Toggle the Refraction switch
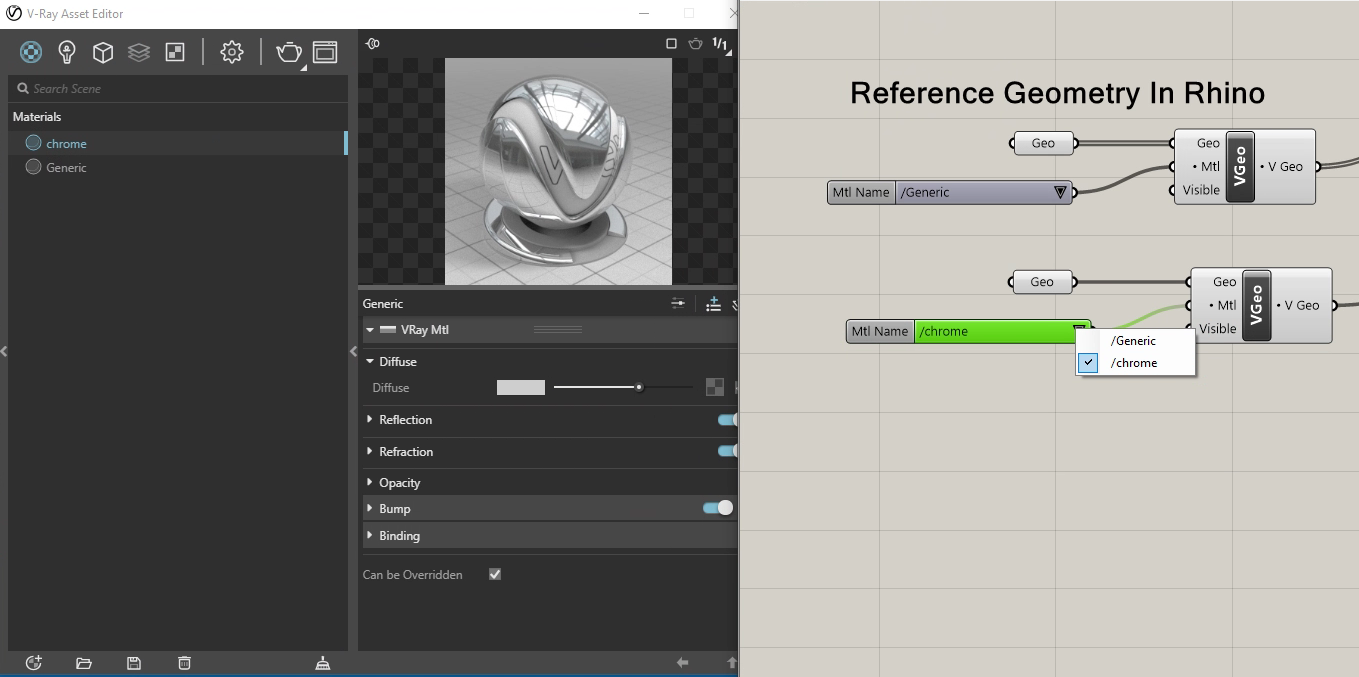The height and width of the screenshot is (677, 1359). pyautogui.click(x=727, y=452)
